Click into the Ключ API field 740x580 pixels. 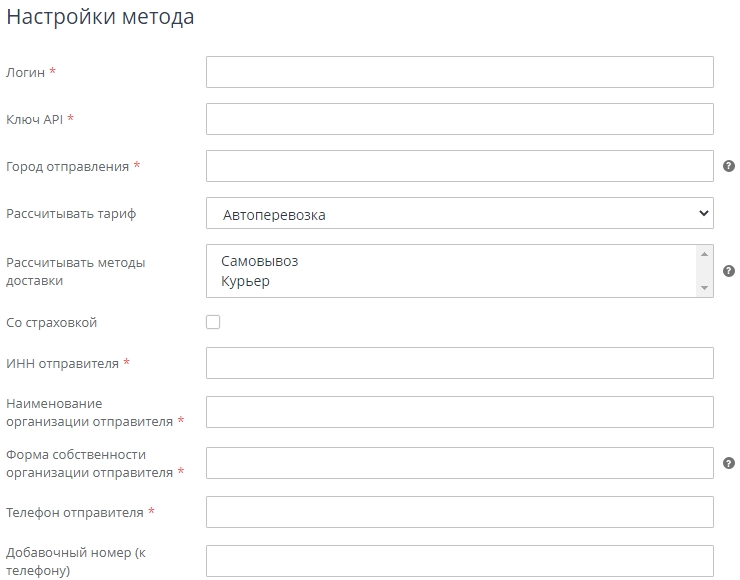pyautogui.click(x=459, y=119)
